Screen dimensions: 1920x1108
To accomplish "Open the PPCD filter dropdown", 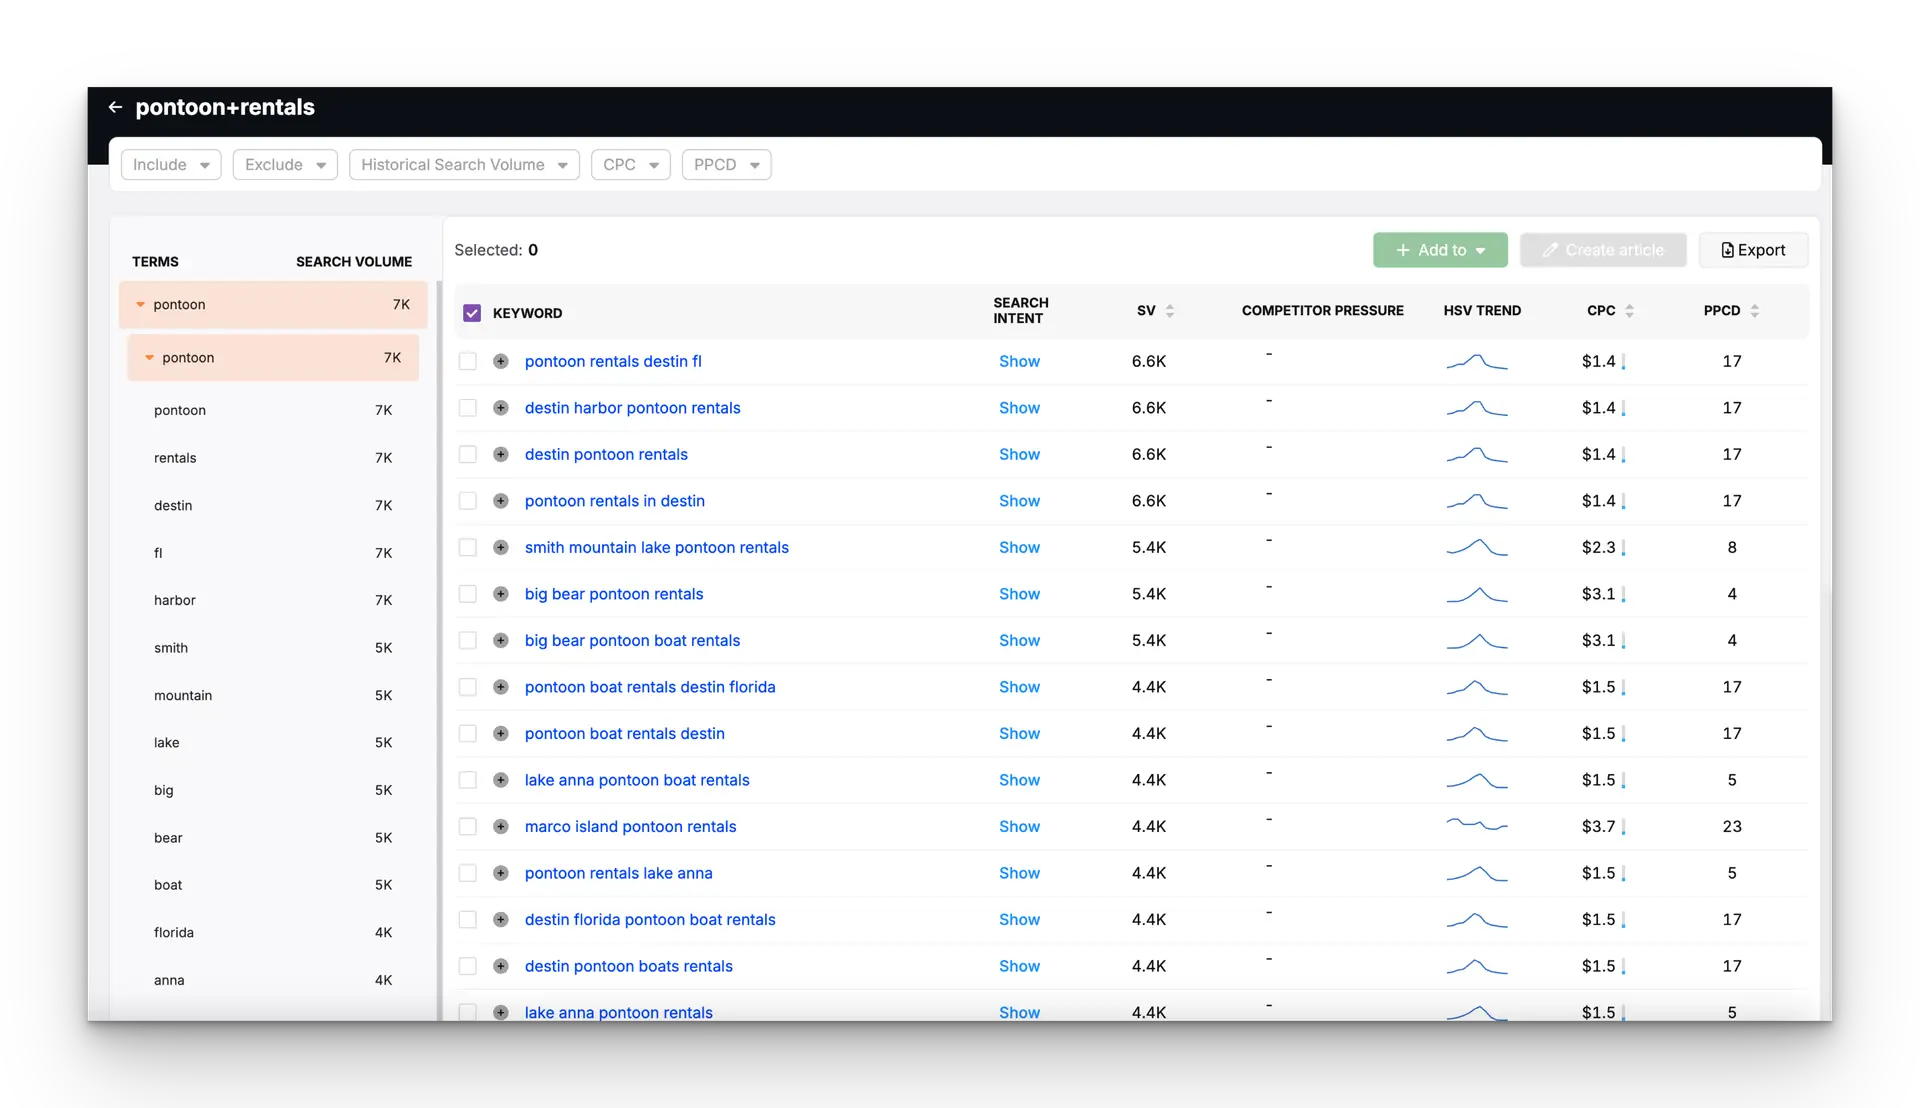I will (727, 165).
